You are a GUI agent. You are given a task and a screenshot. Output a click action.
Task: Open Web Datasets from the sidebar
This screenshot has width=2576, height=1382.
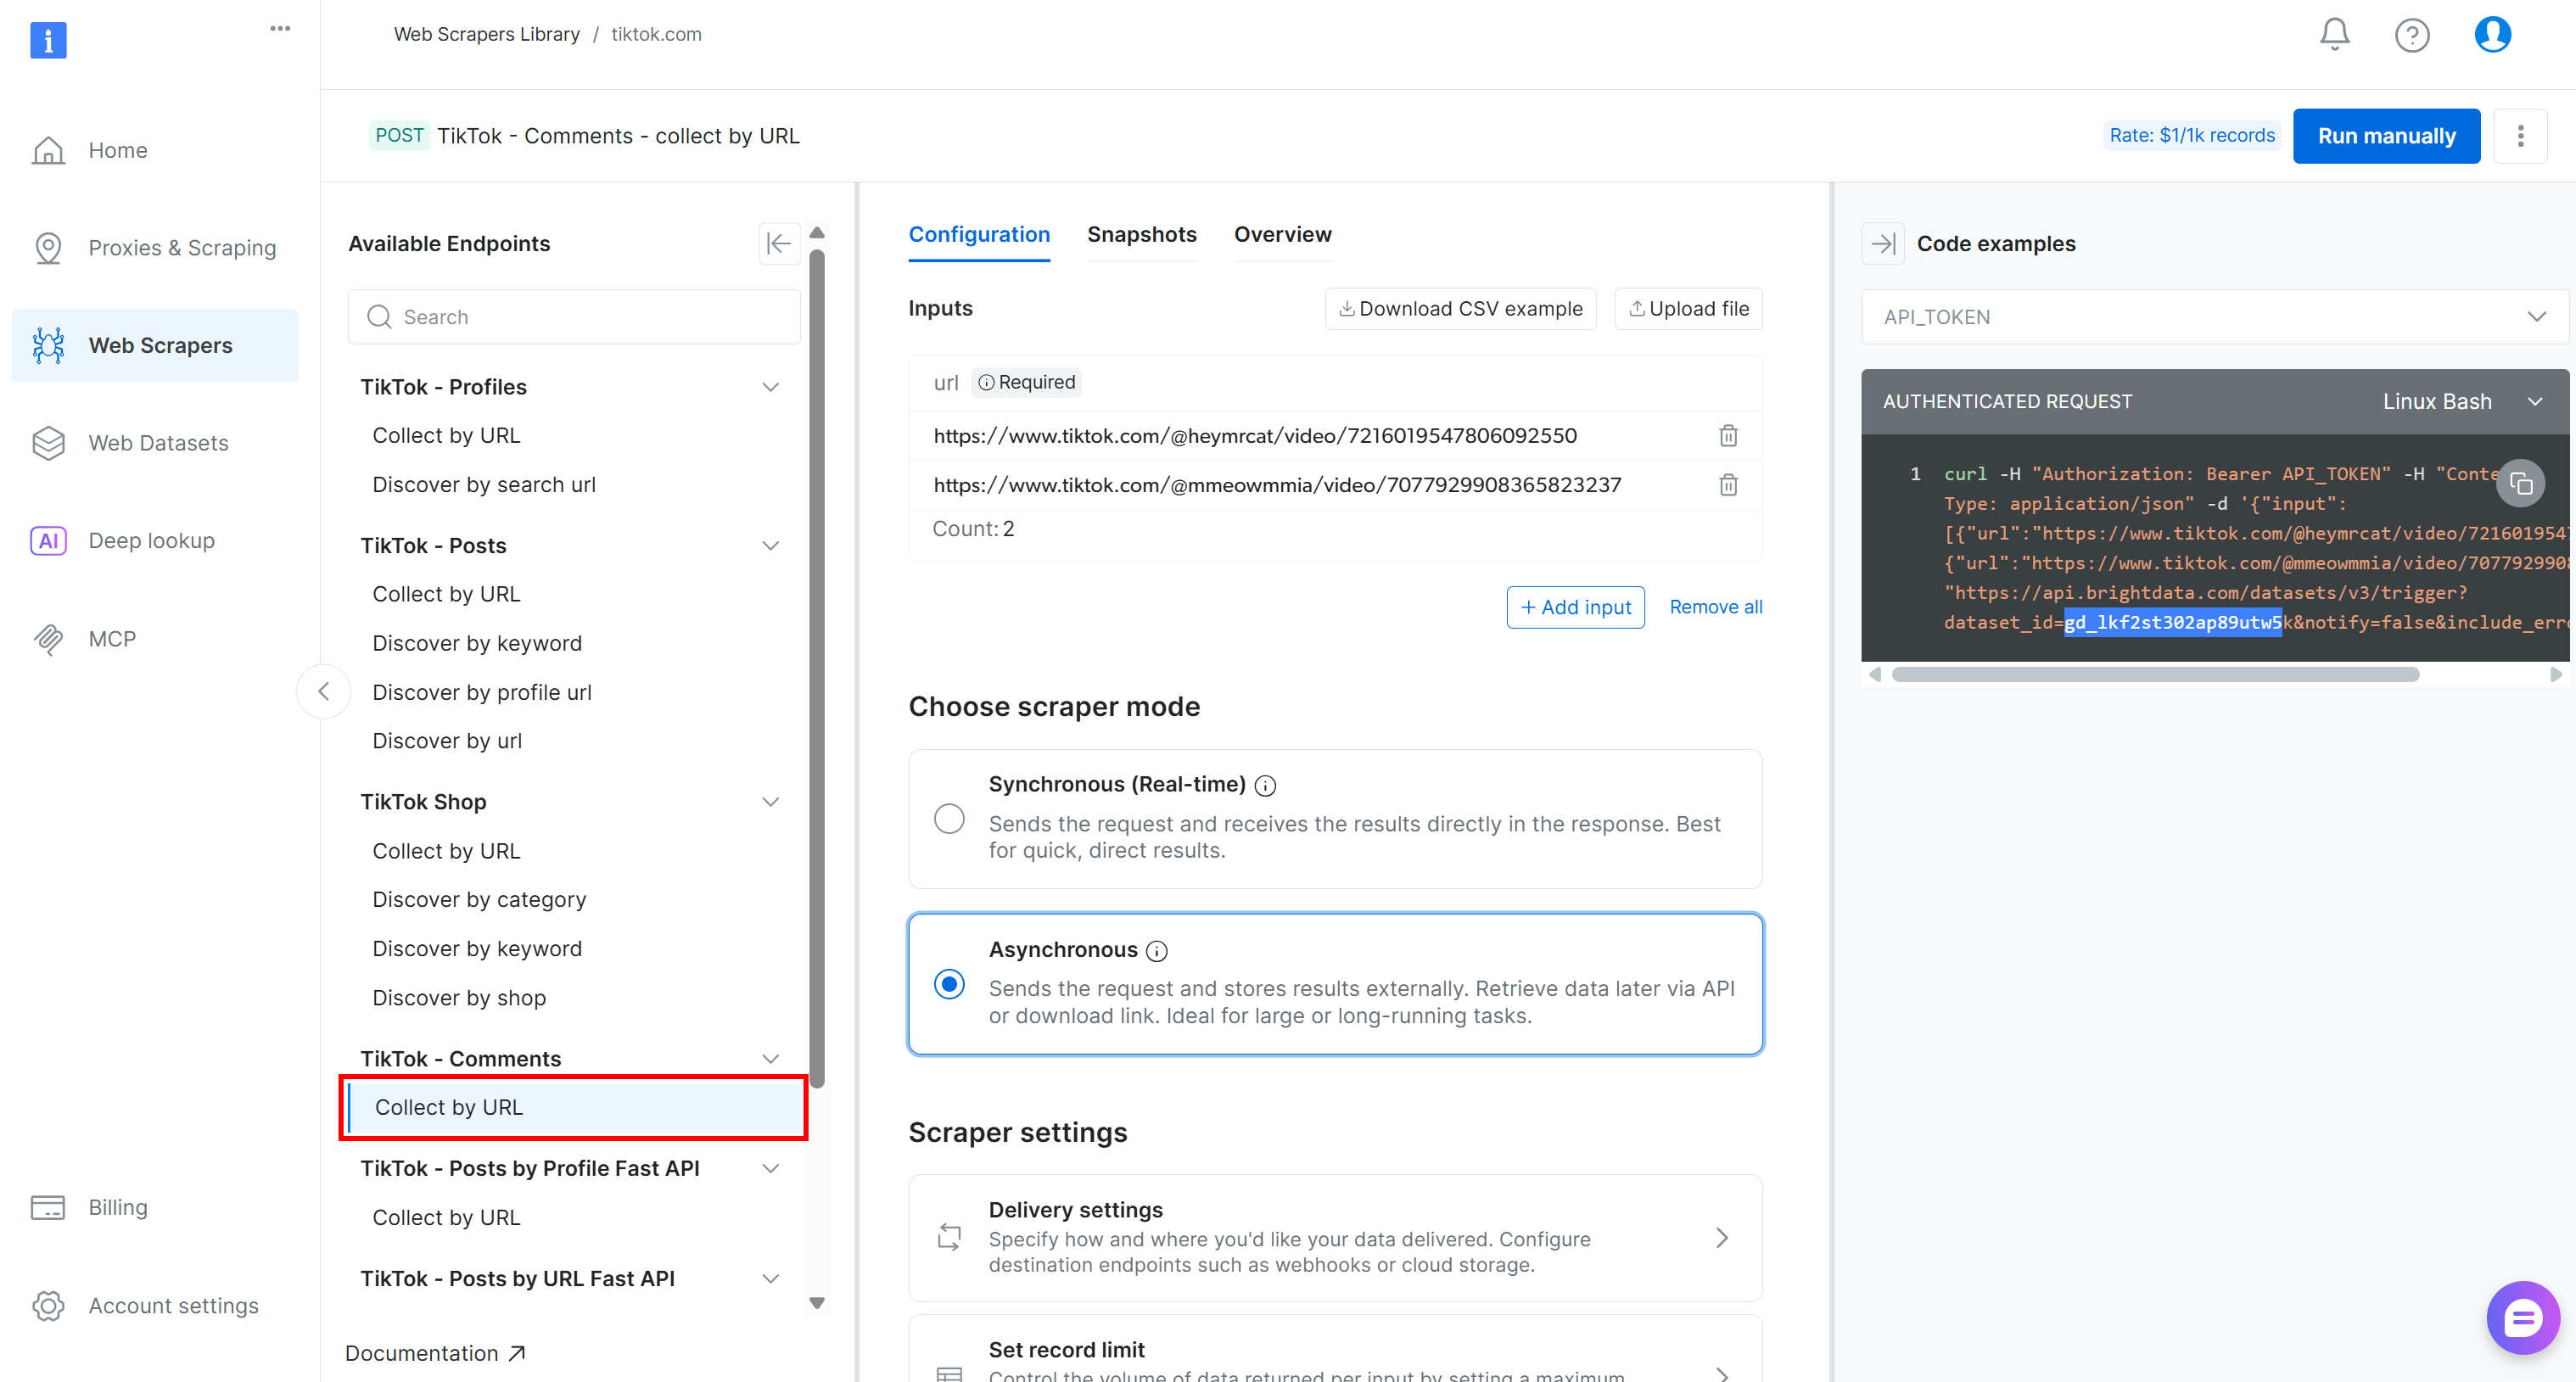pyautogui.click(x=157, y=442)
